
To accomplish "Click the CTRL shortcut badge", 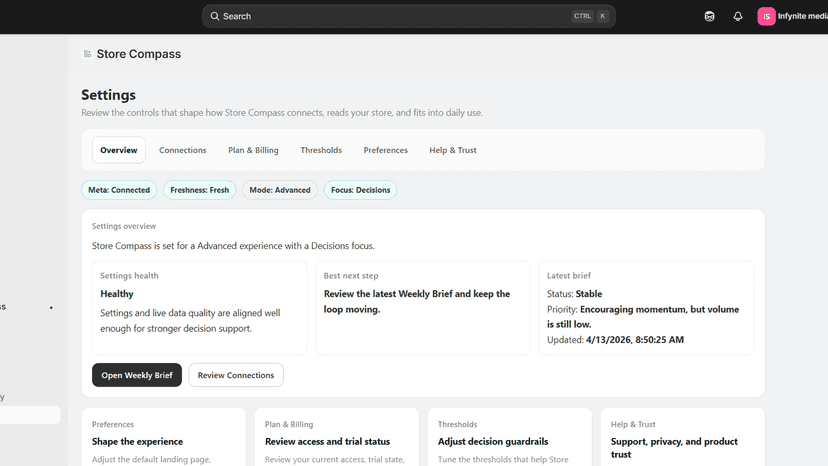I will pyautogui.click(x=582, y=16).
